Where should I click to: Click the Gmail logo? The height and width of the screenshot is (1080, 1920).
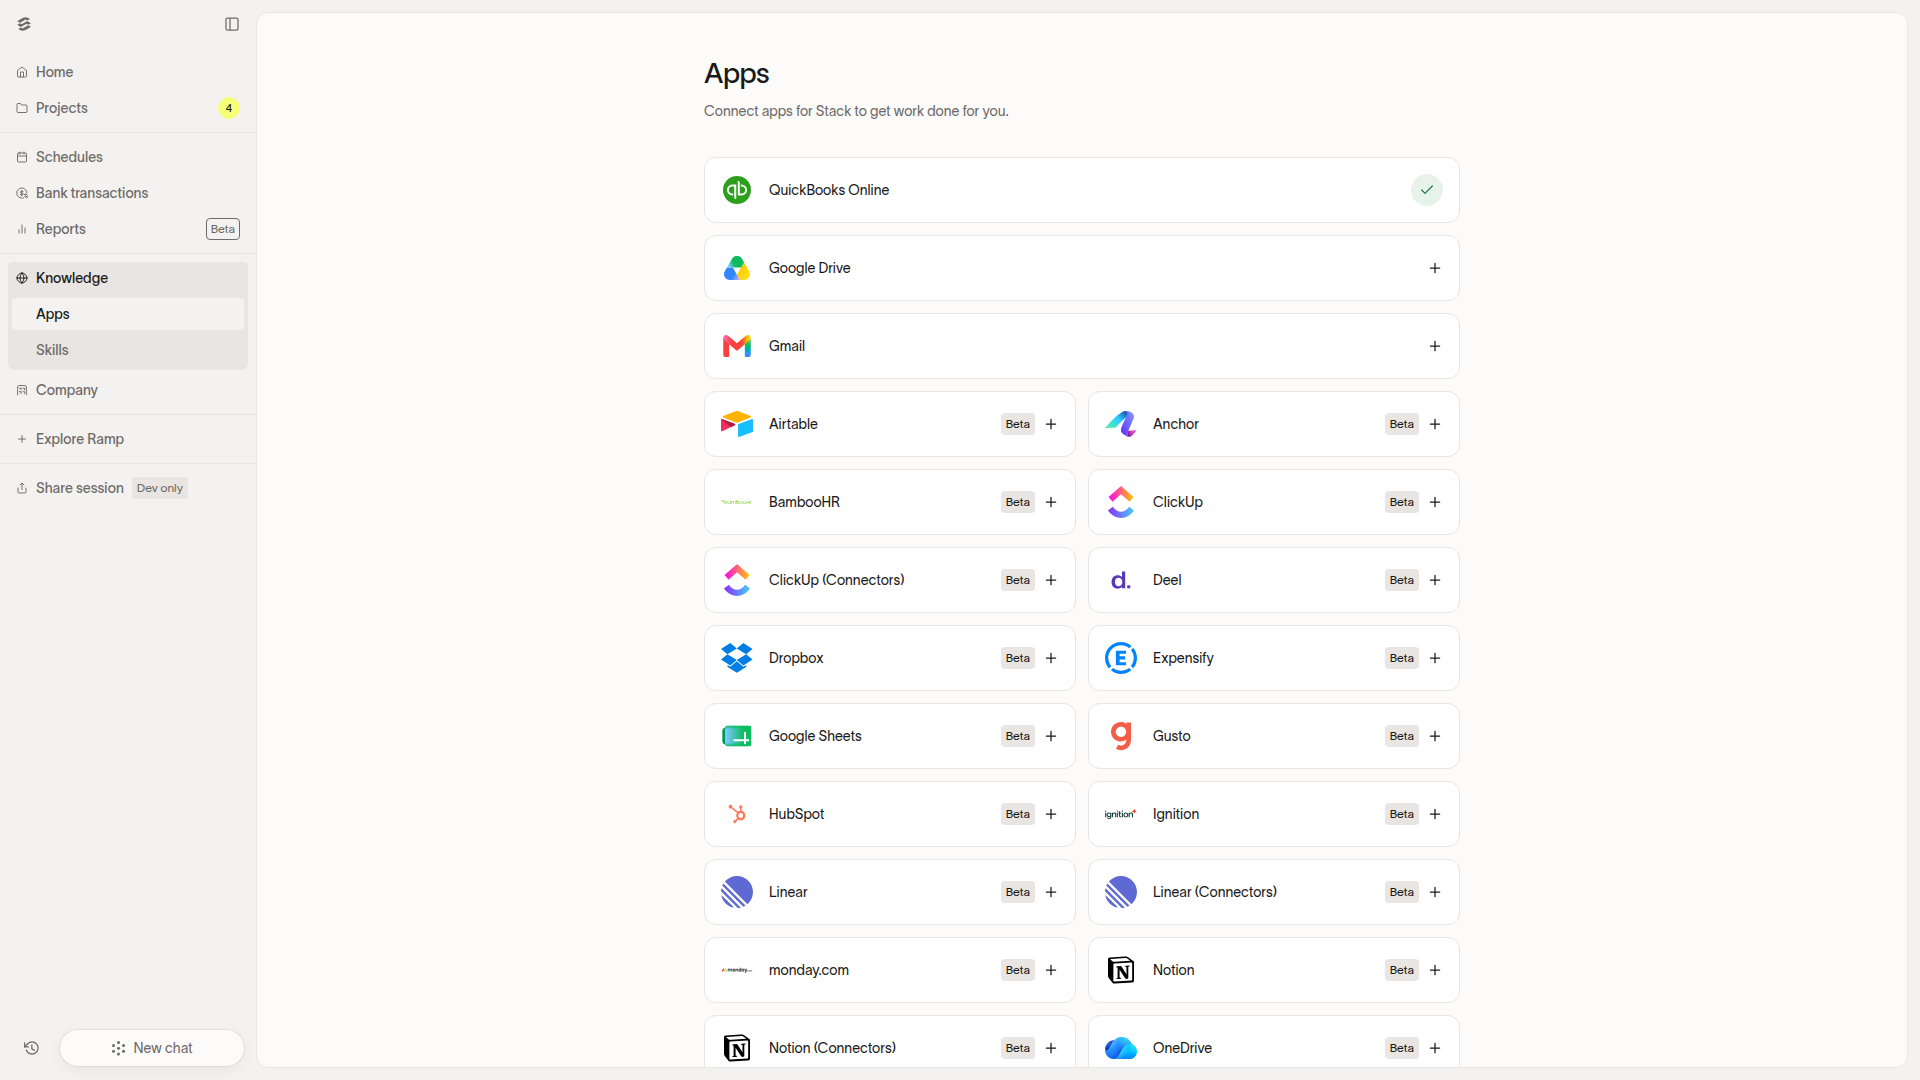(x=737, y=346)
